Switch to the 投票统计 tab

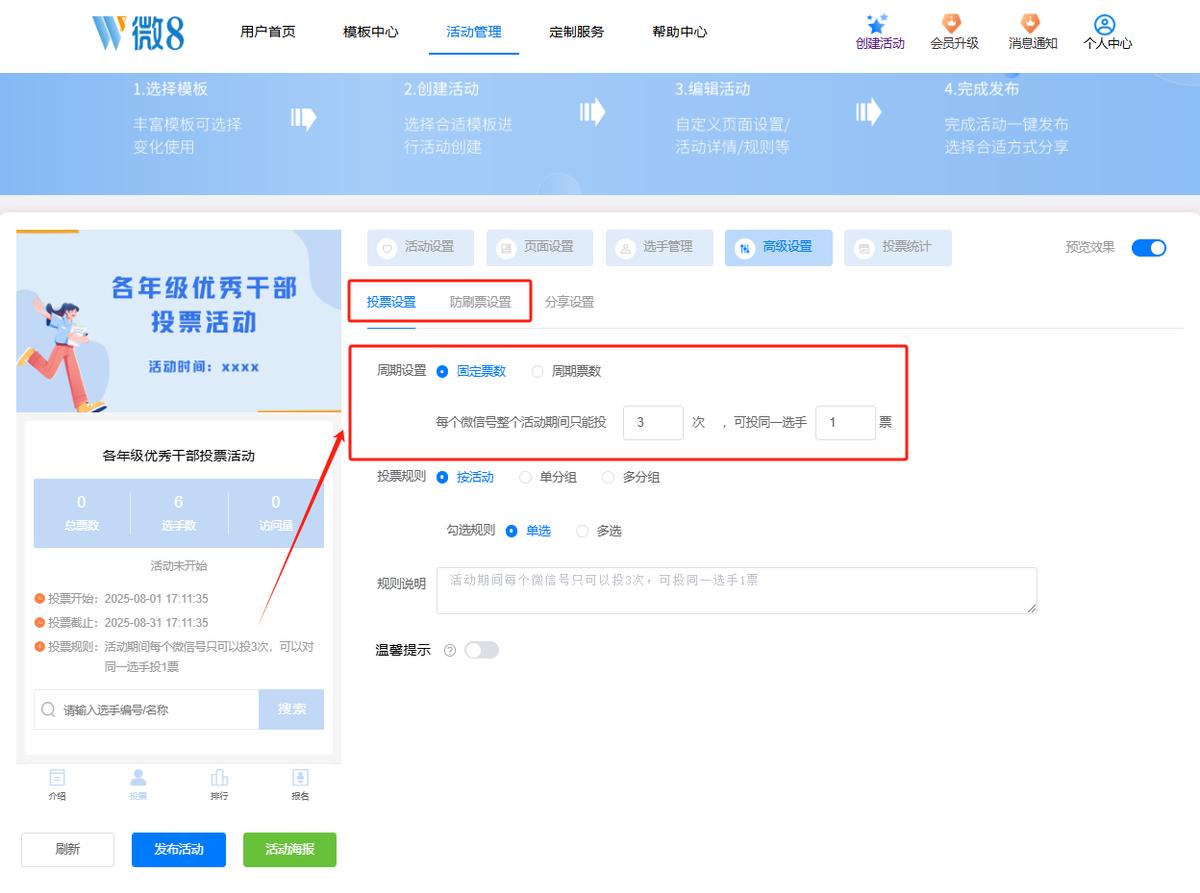point(897,248)
